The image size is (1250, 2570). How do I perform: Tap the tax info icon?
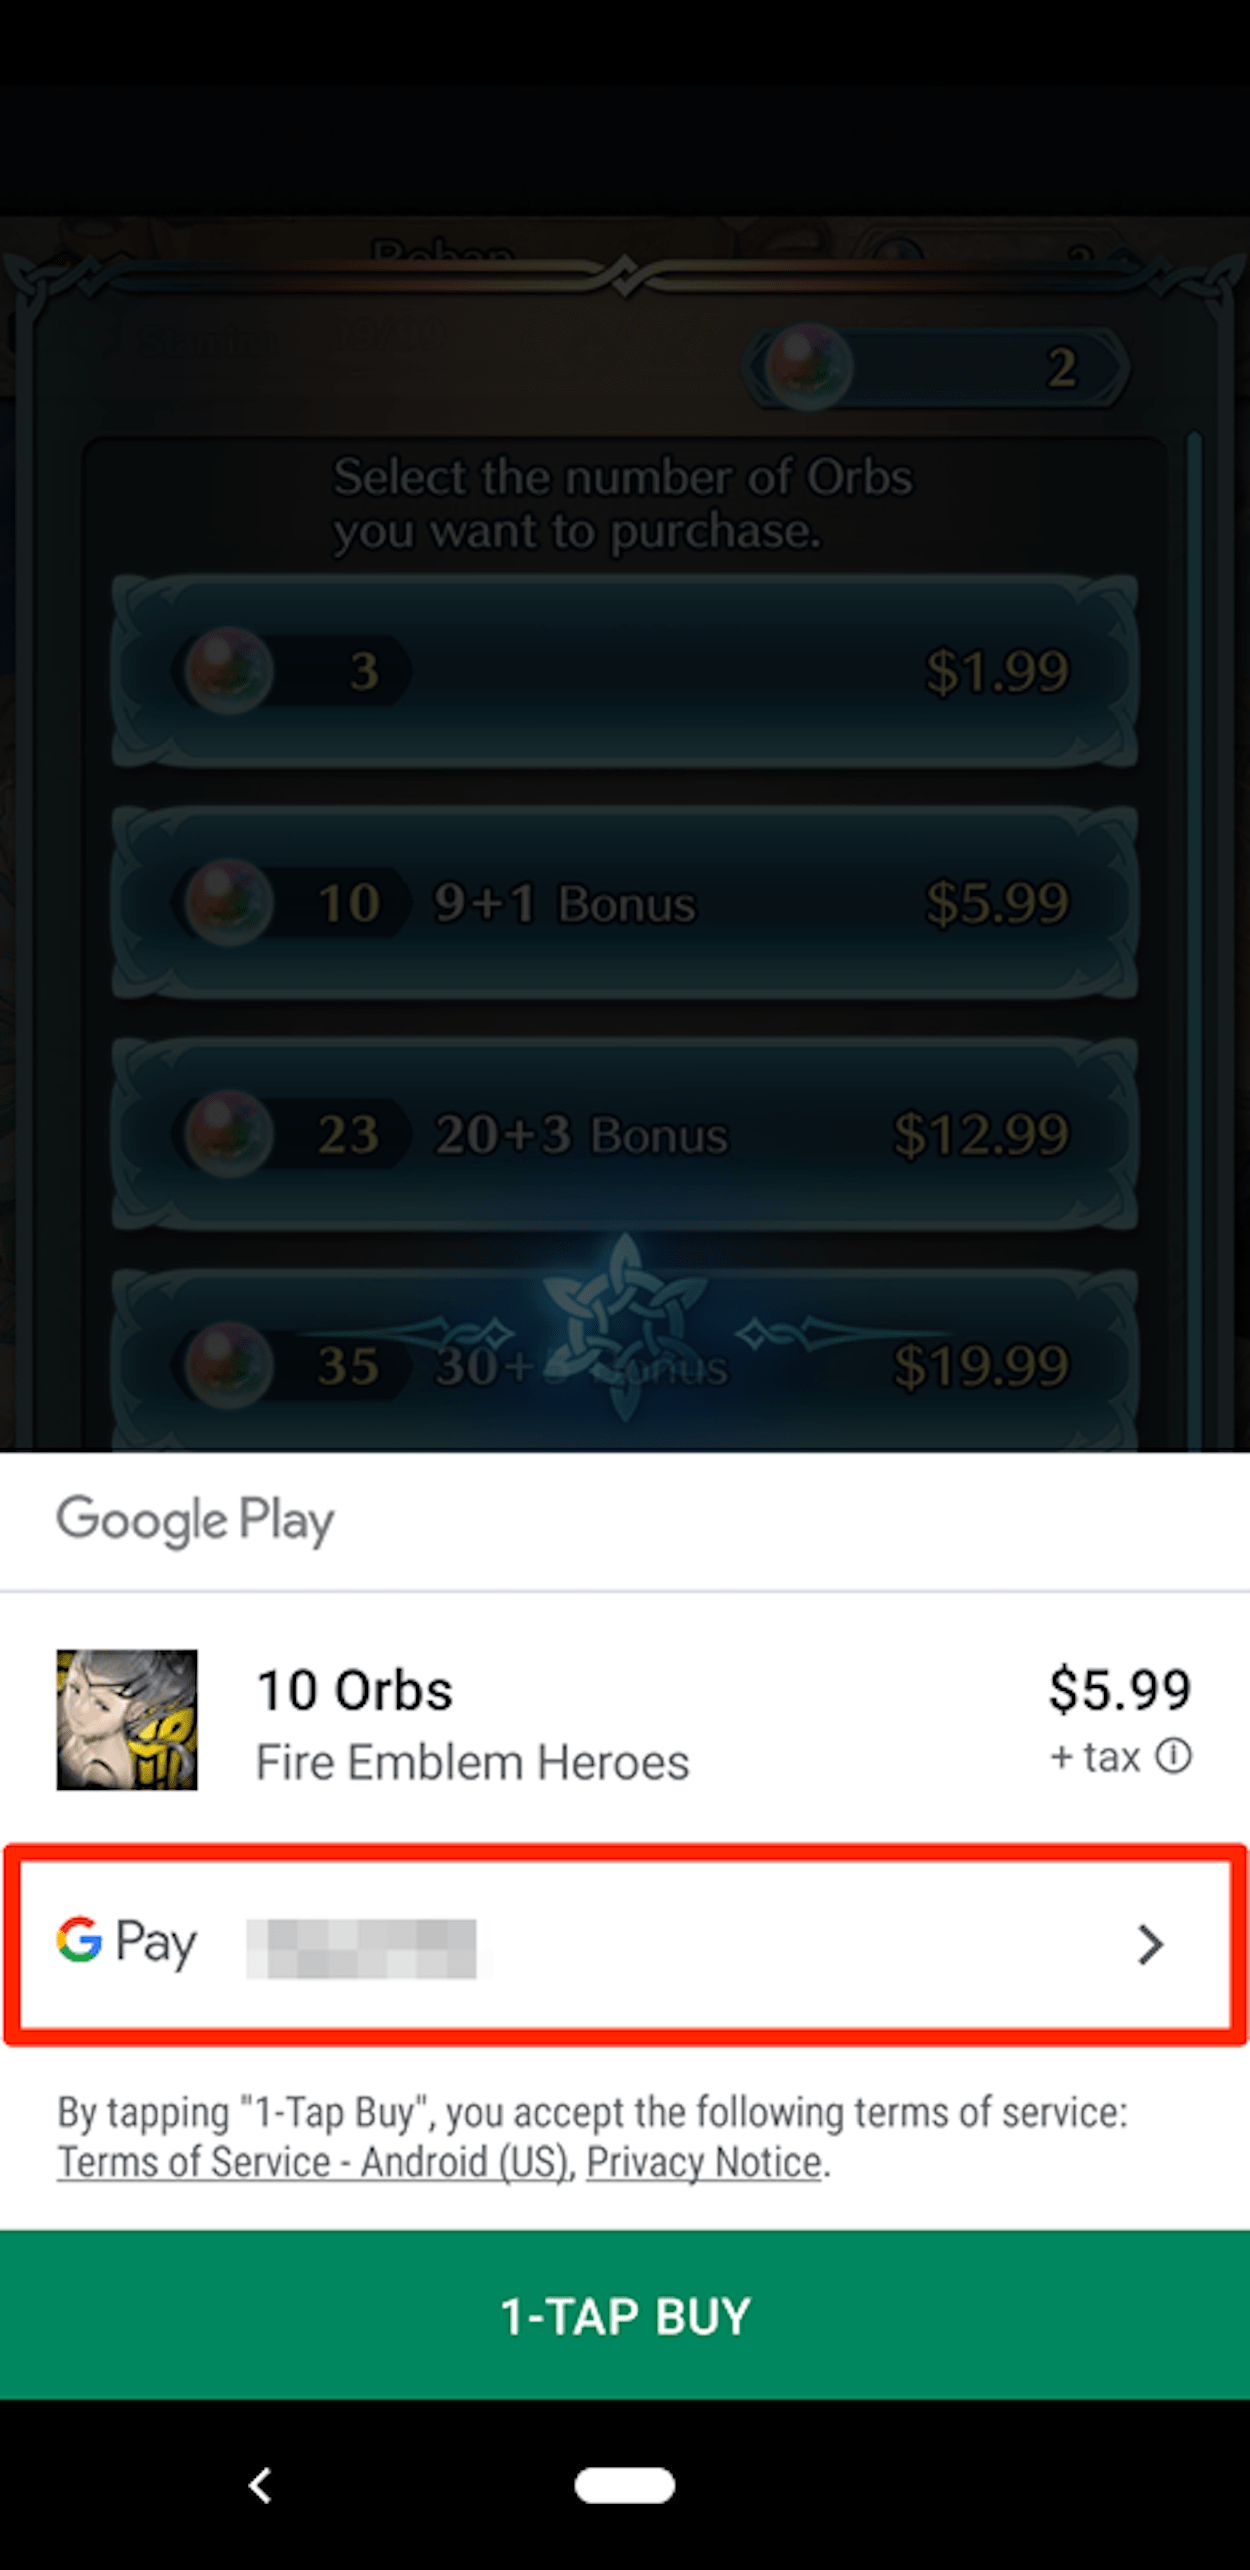[1173, 1756]
